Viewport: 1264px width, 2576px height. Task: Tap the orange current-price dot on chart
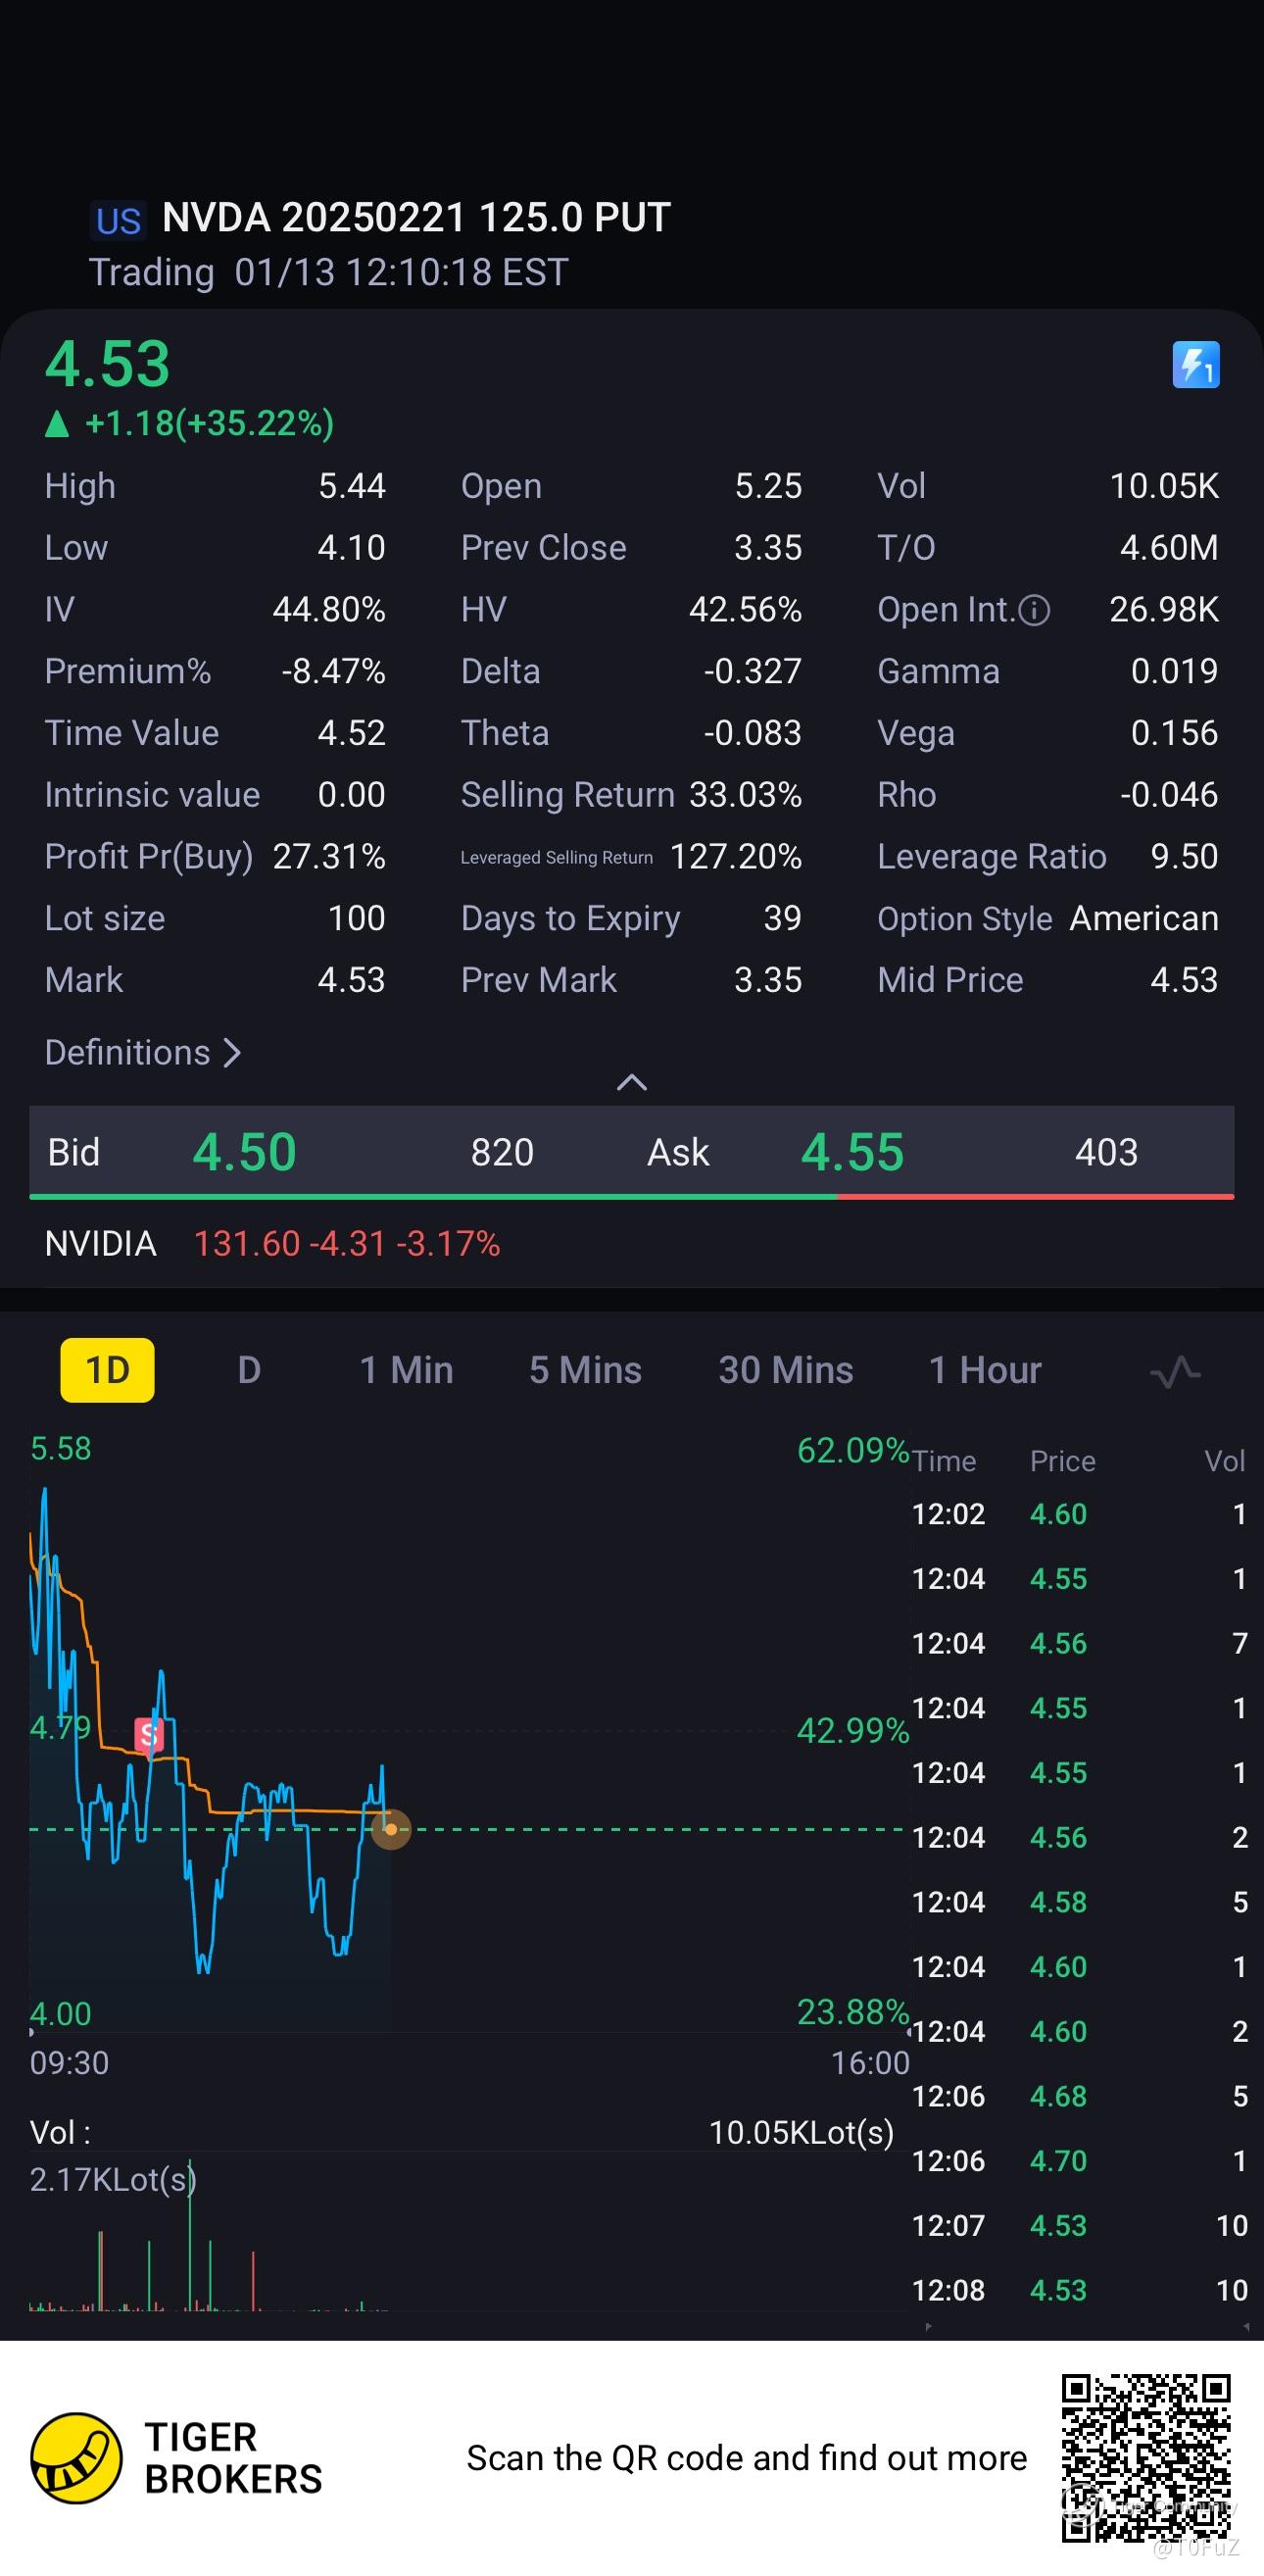391,1829
